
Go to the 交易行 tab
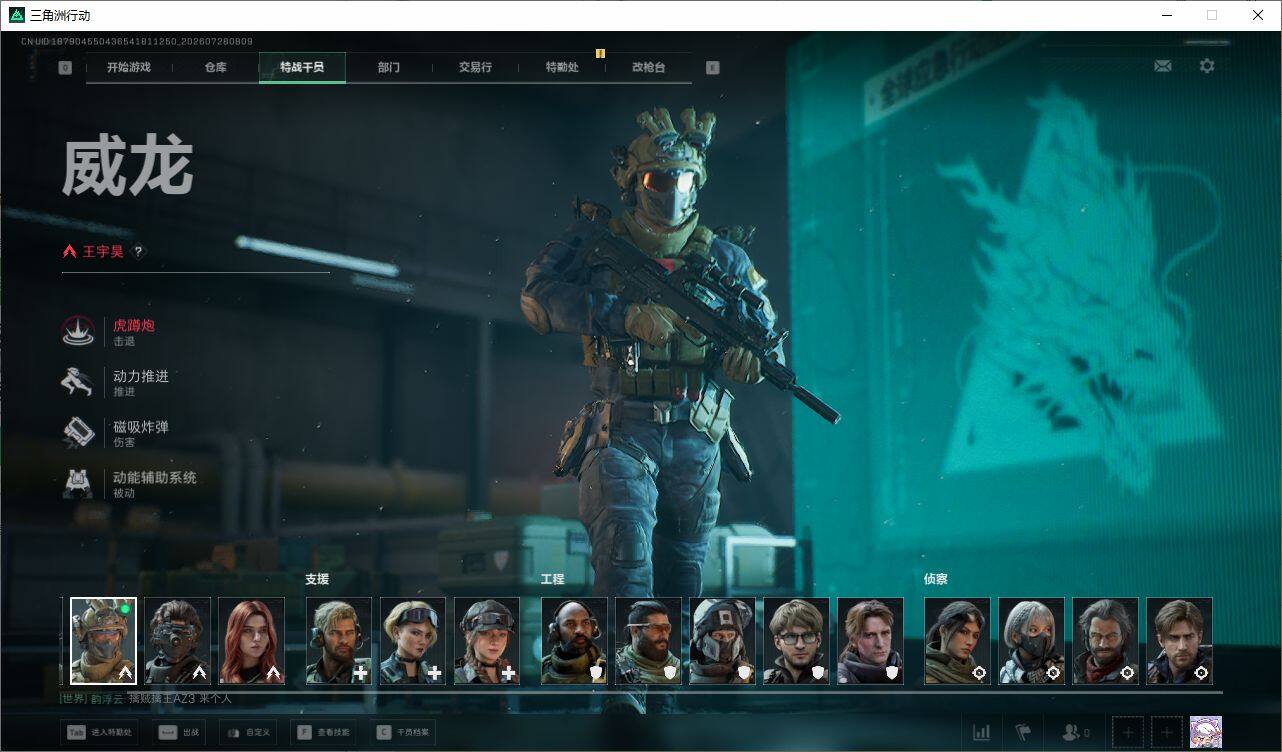[475, 68]
